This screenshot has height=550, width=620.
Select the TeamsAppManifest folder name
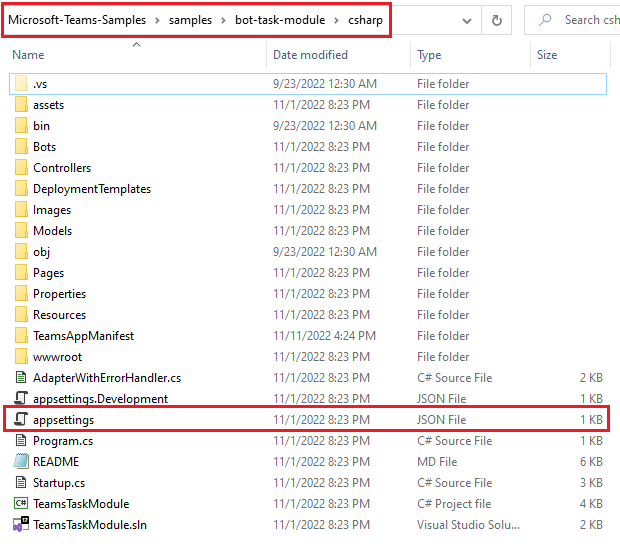coord(83,336)
